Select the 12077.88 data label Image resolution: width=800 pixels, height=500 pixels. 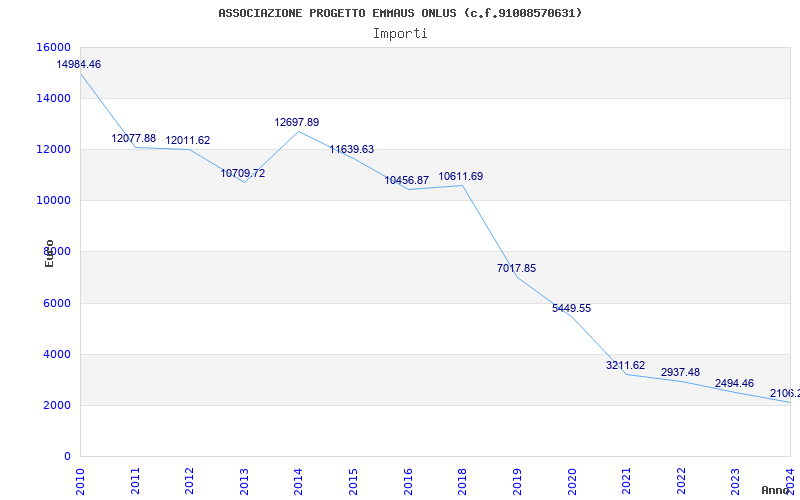pos(134,139)
